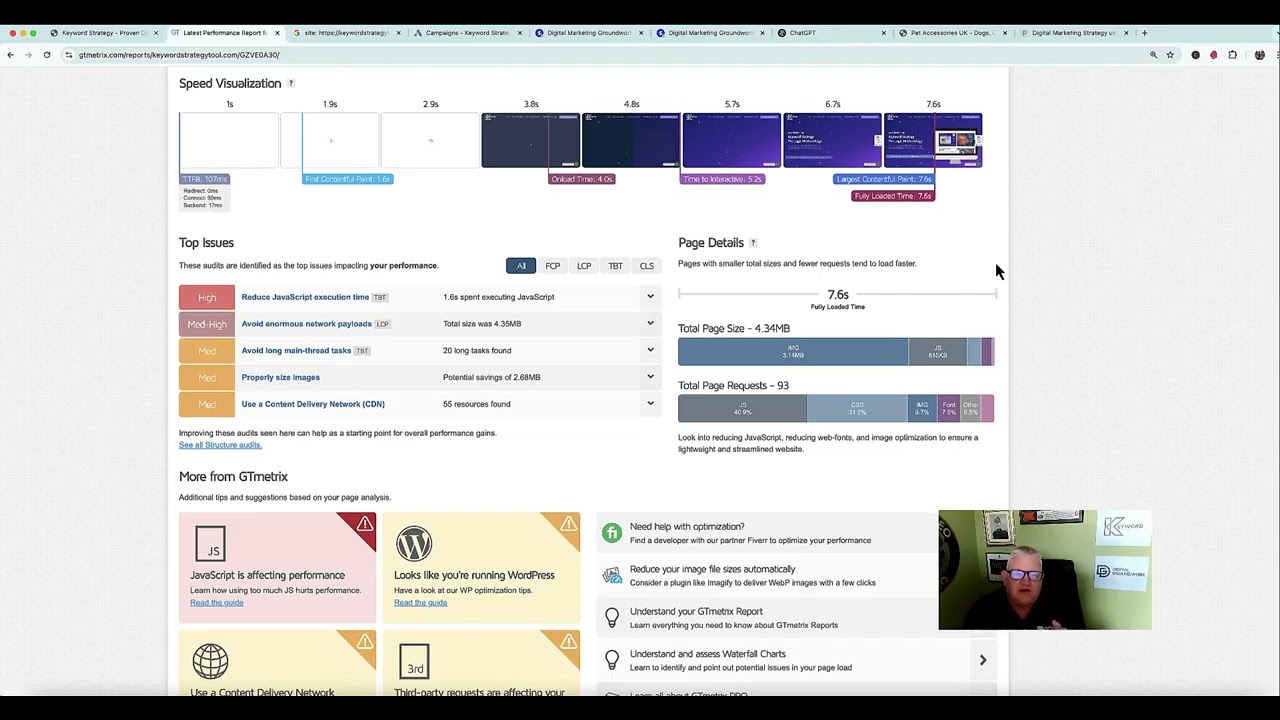Click the browser address bar URL
Screen dimensions: 1280x720
click(179, 55)
